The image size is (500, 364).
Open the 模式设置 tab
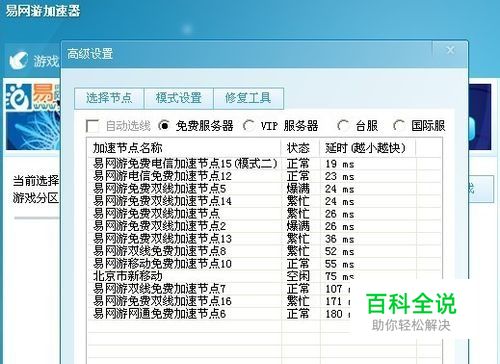click(179, 98)
